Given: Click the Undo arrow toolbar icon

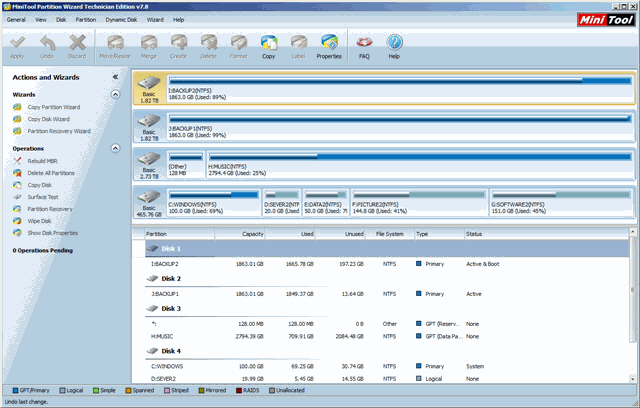Looking at the screenshot, I should [x=47, y=47].
